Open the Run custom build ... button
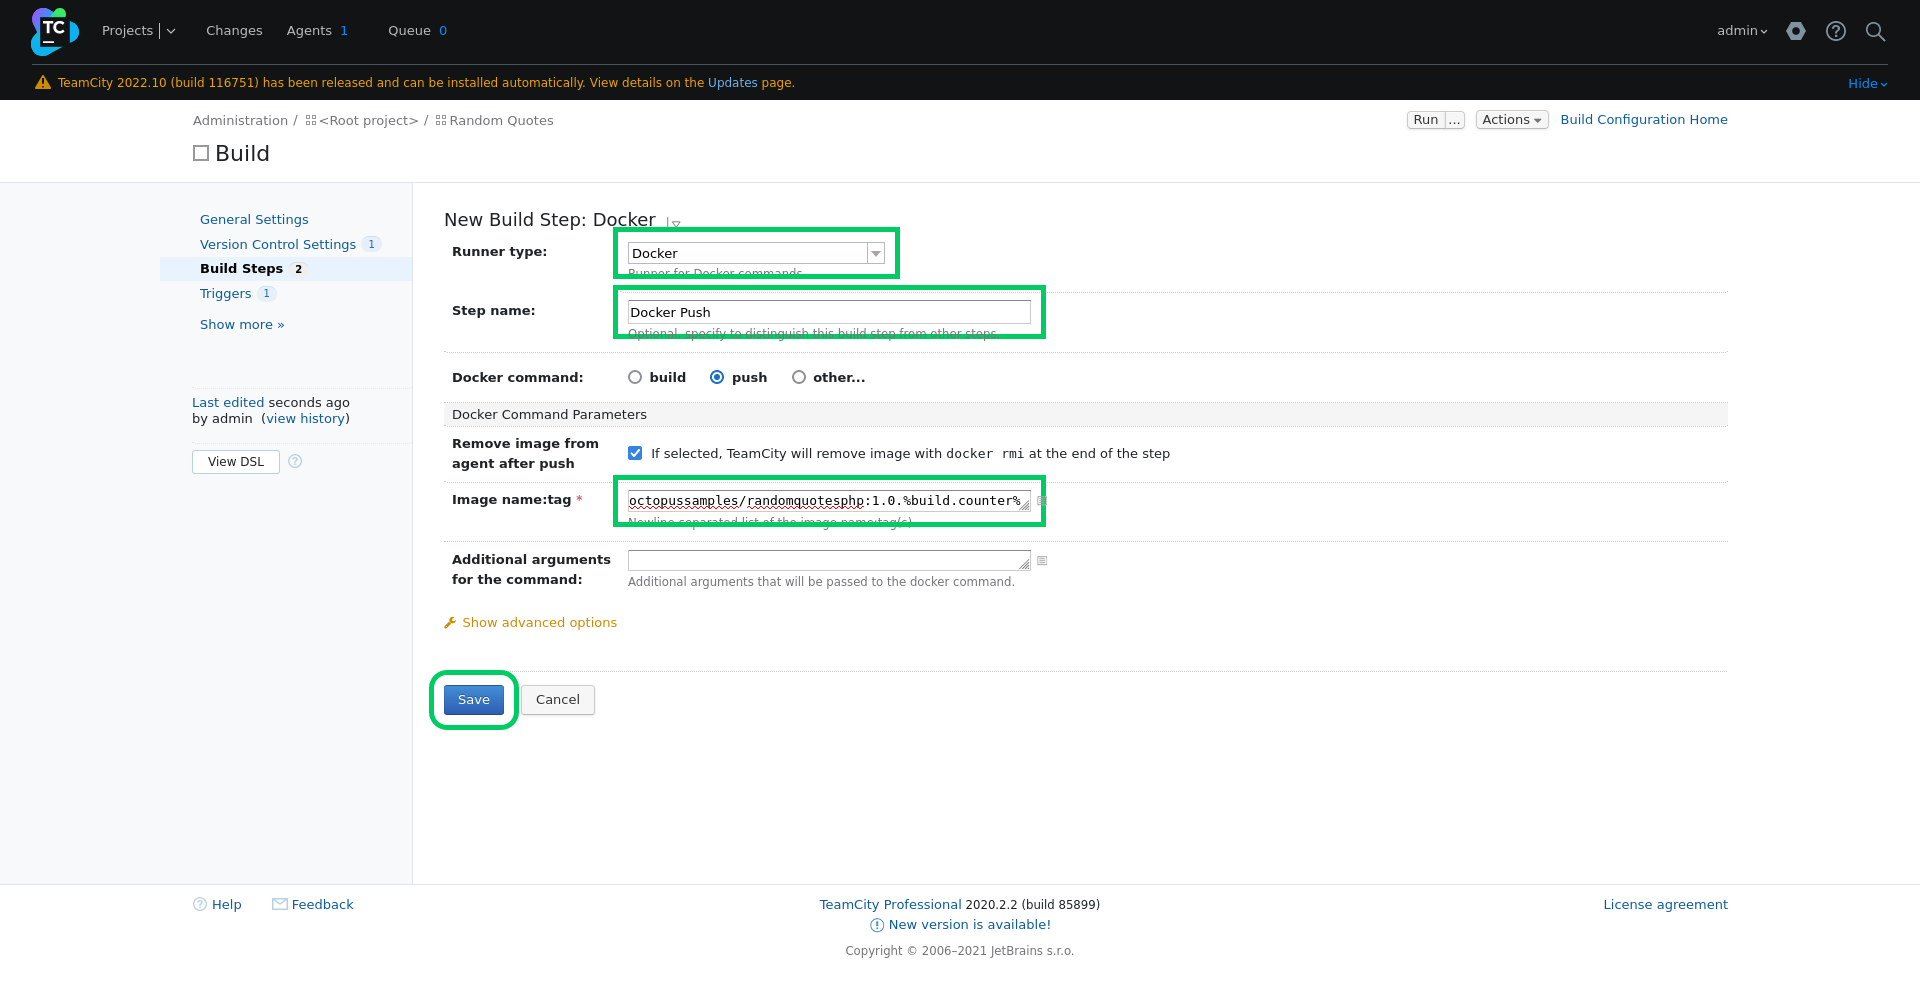1920x995 pixels. pos(1455,120)
